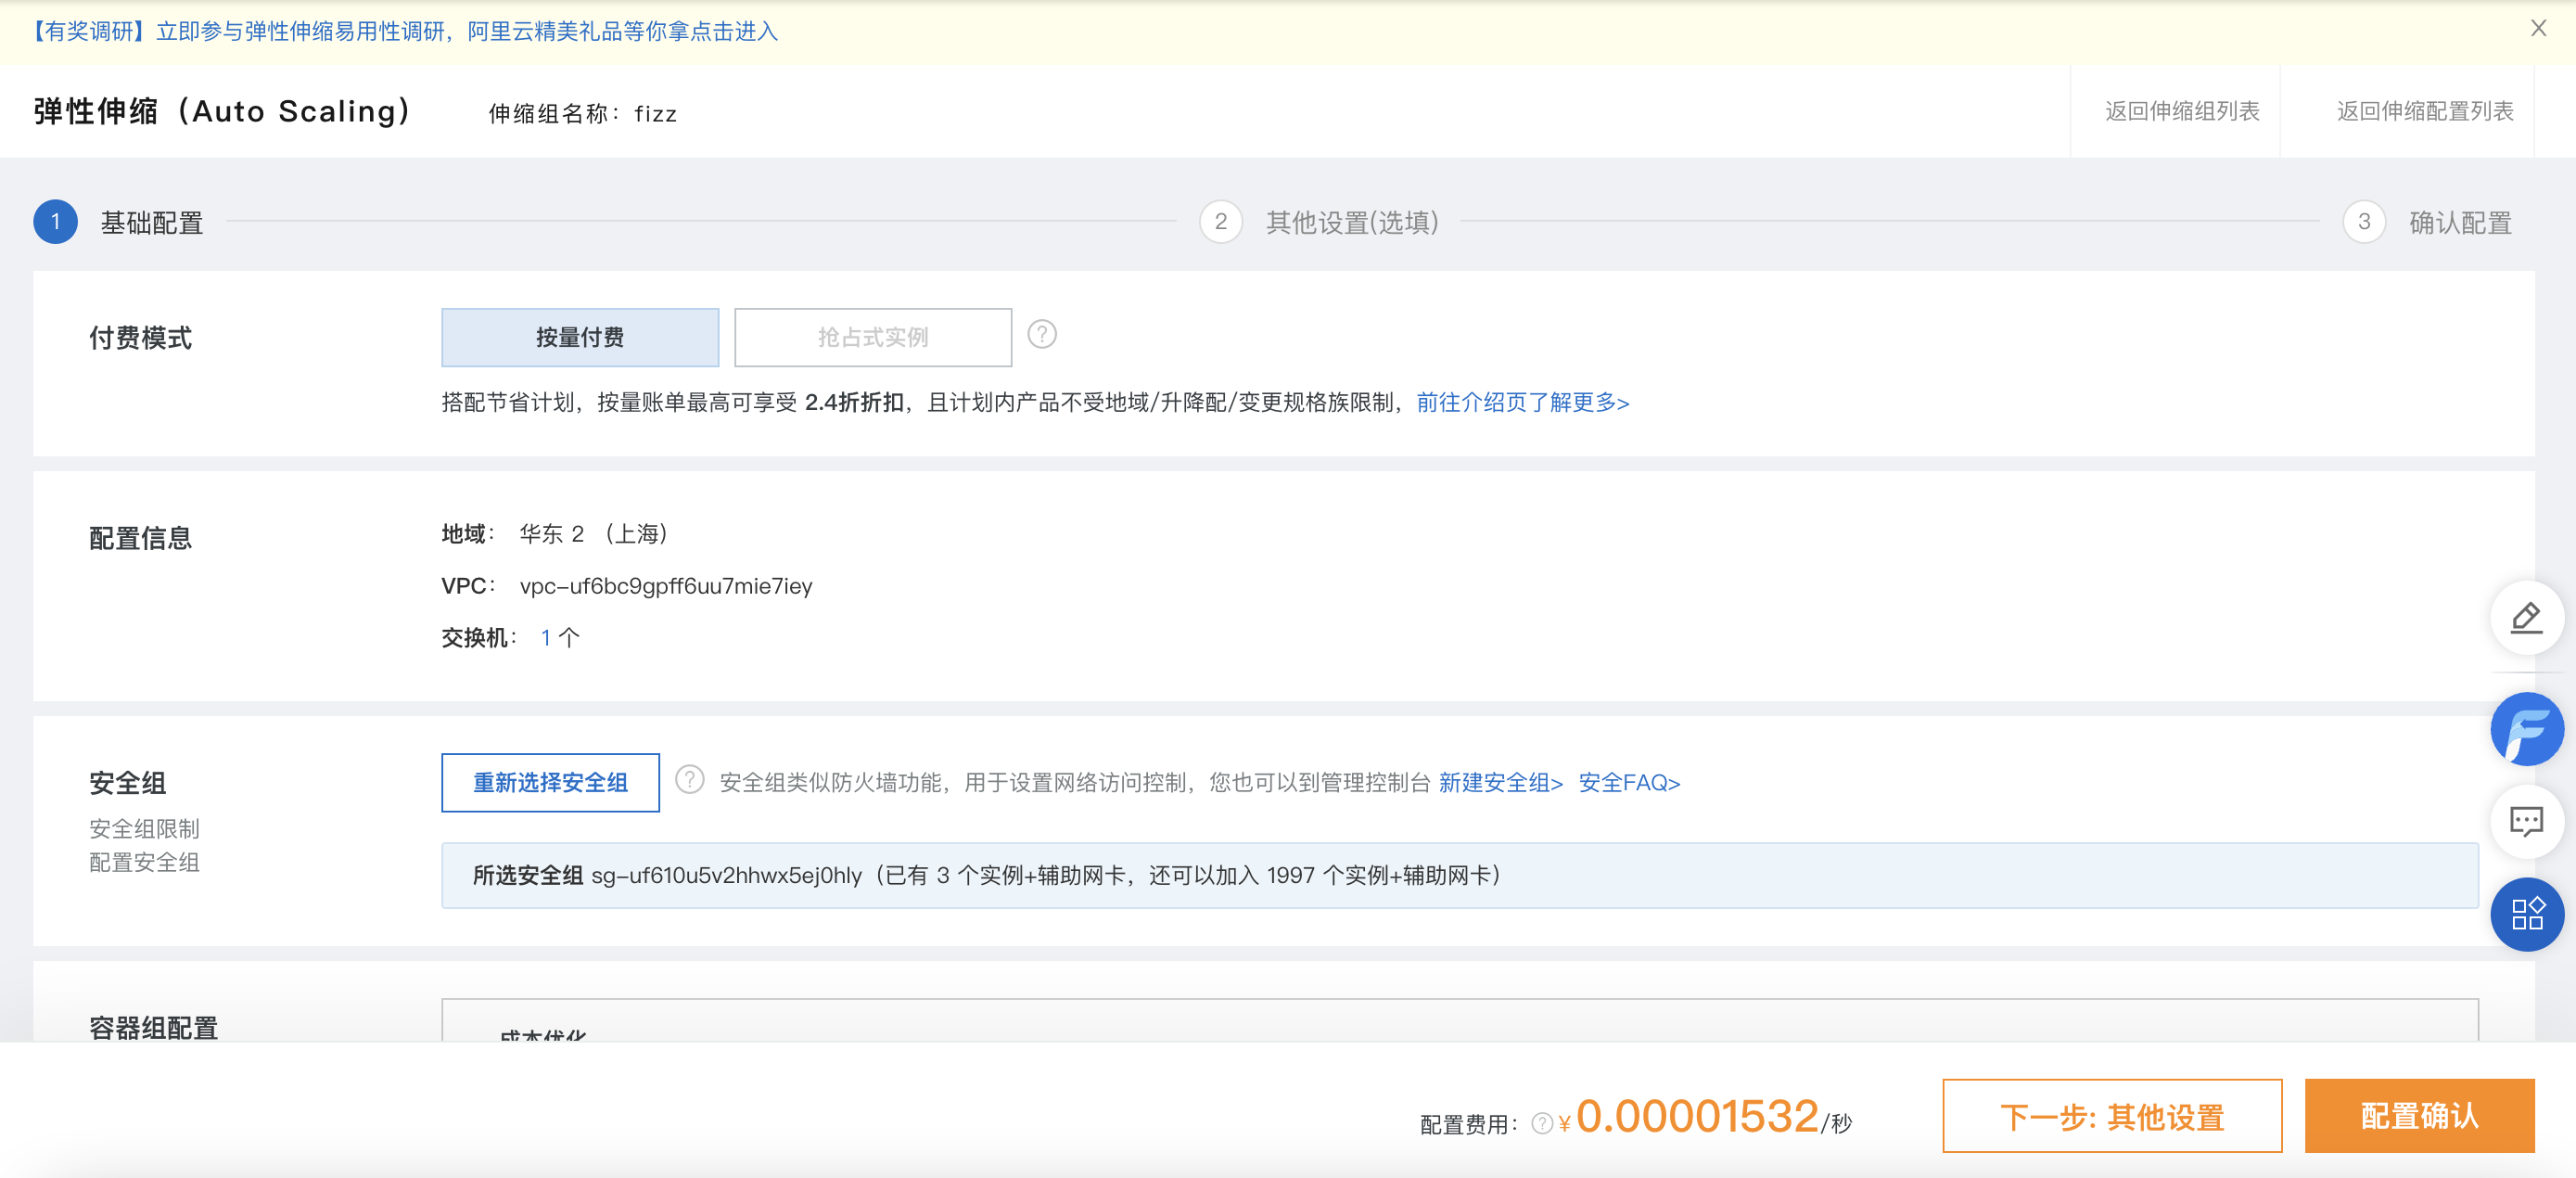2576x1178 pixels.
Task: Click 返回伸缩配置列表 link
Action: 2425,111
